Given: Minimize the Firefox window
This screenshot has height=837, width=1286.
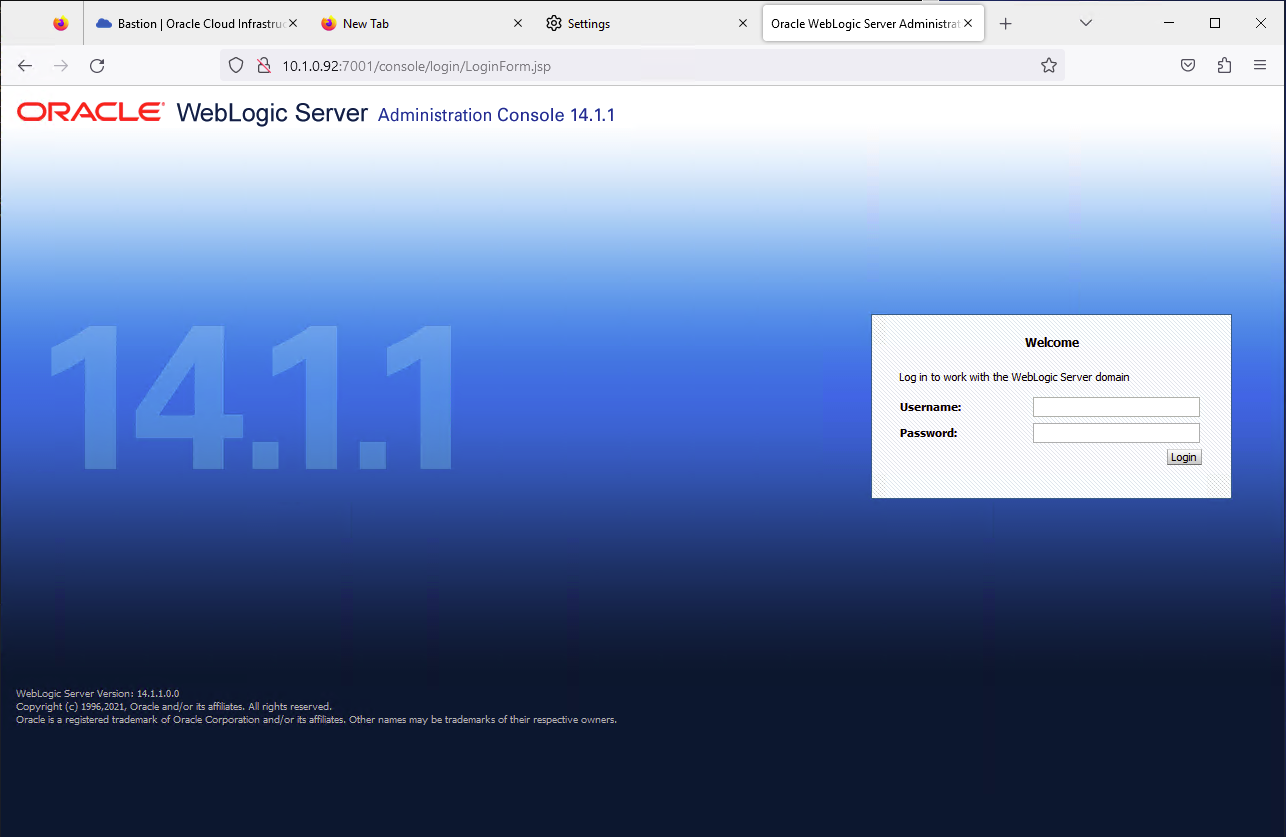Looking at the screenshot, I should [1169, 23].
